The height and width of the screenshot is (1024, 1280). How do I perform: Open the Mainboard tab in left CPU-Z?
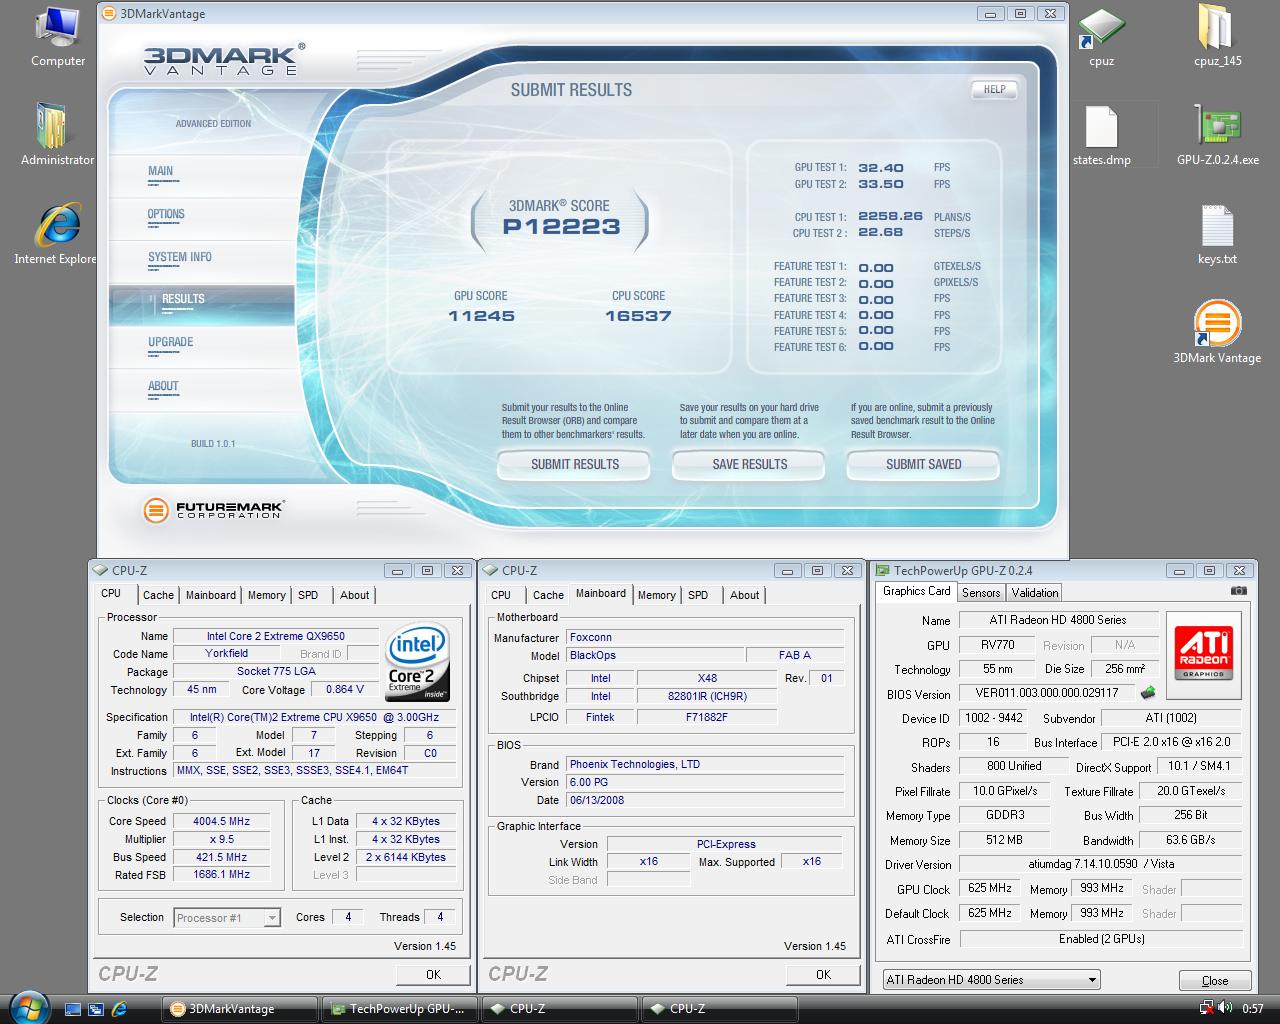pyautogui.click(x=211, y=595)
